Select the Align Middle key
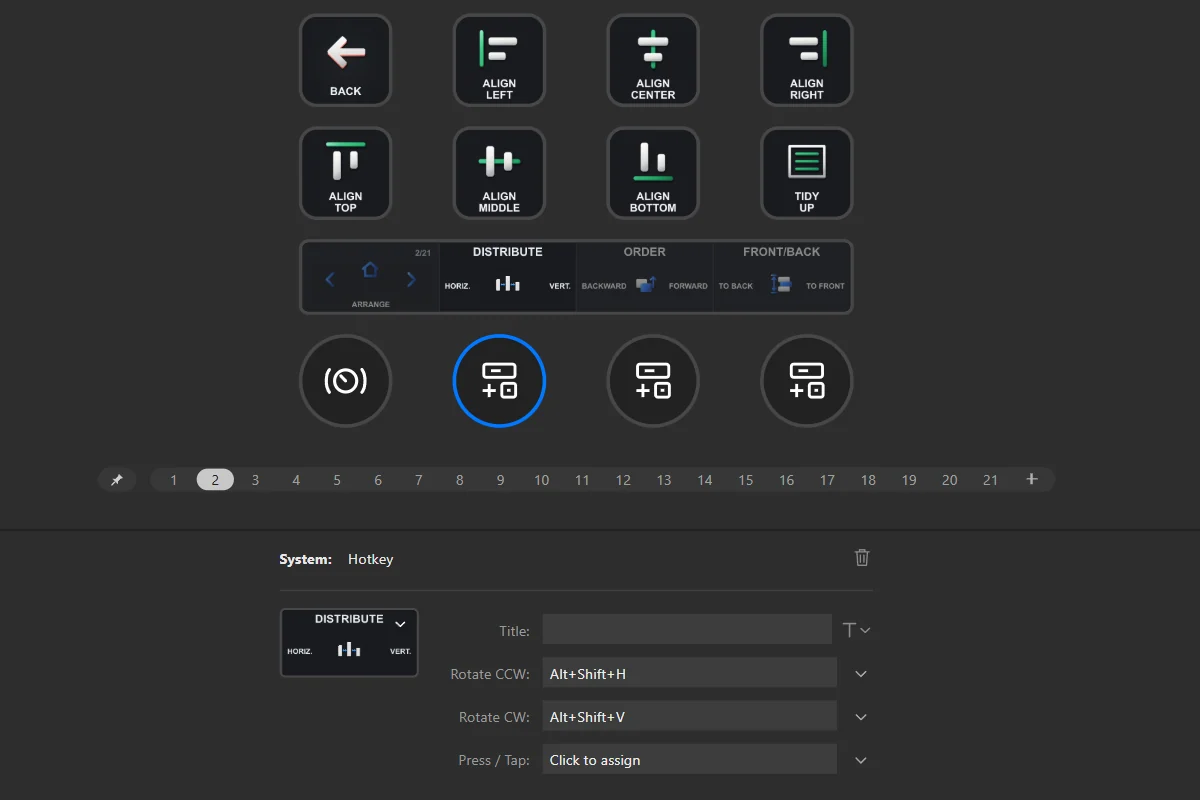The image size is (1200, 800). (499, 173)
